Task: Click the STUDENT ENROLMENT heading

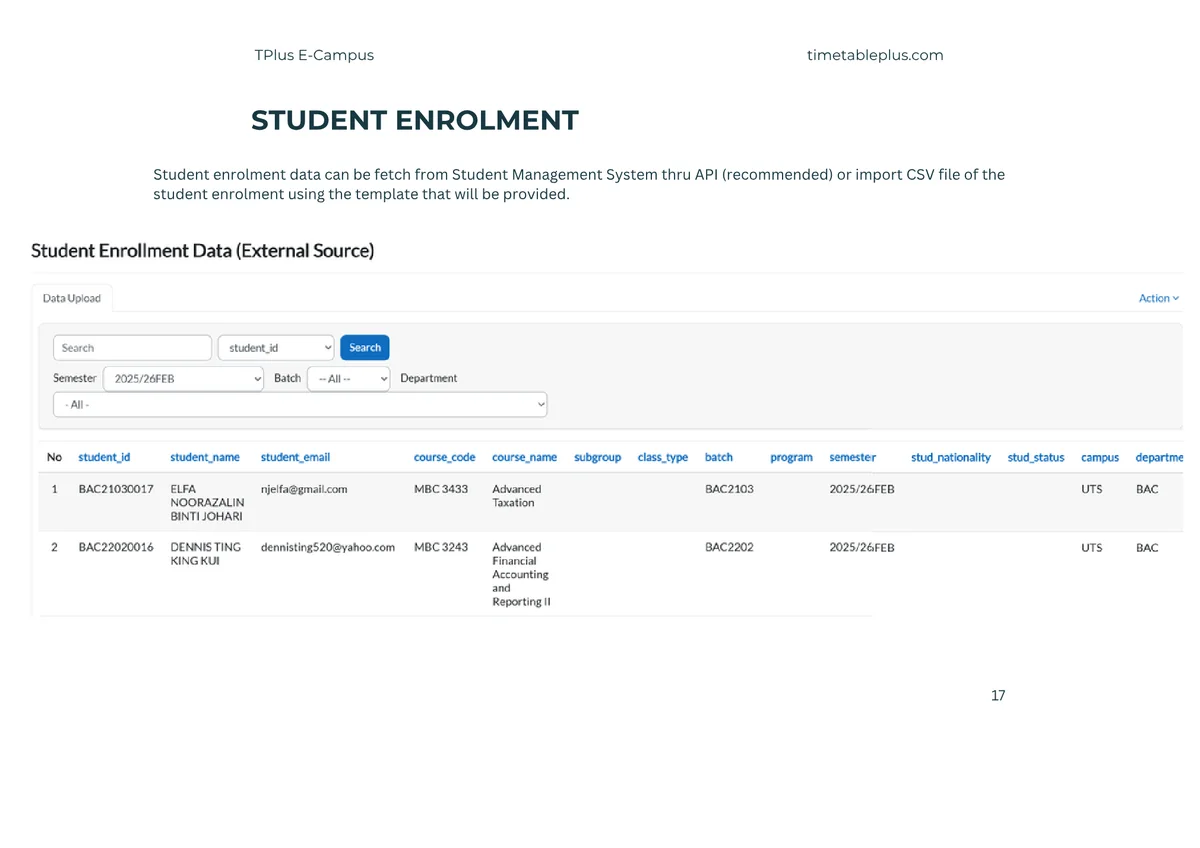Action: [x=415, y=121]
